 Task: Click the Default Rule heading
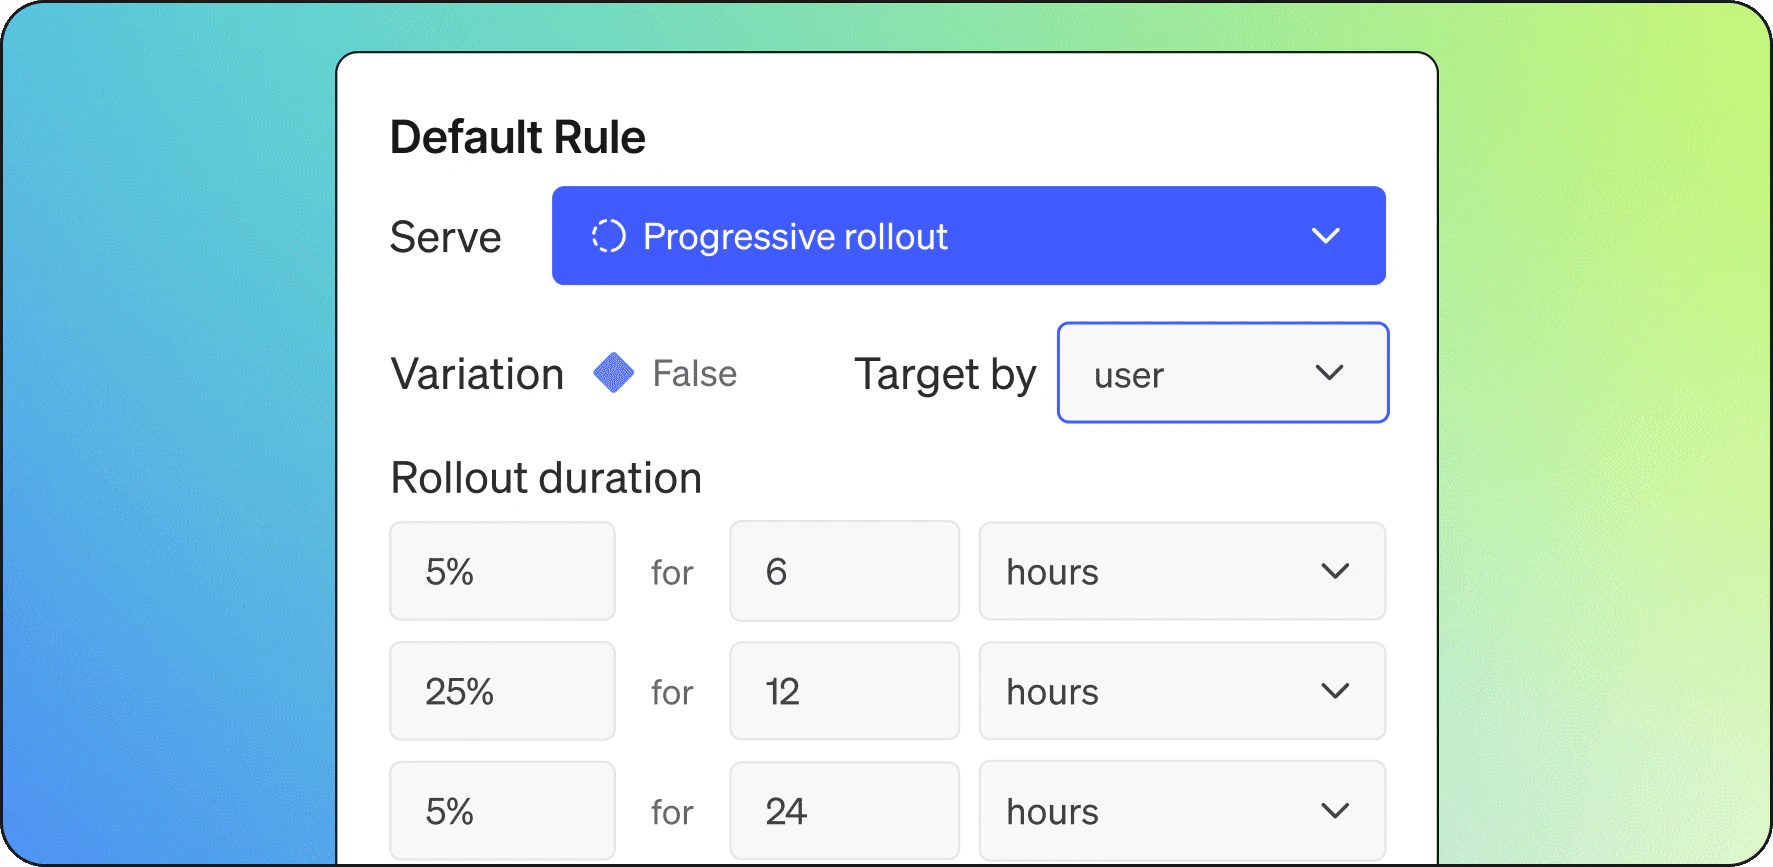pyautogui.click(x=518, y=137)
